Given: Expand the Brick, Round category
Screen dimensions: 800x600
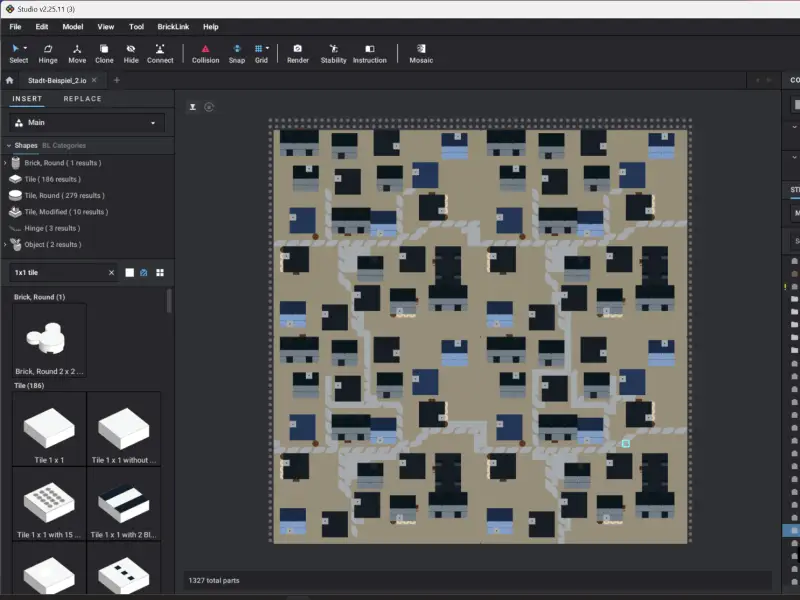Looking at the screenshot, I should coord(5,163).
